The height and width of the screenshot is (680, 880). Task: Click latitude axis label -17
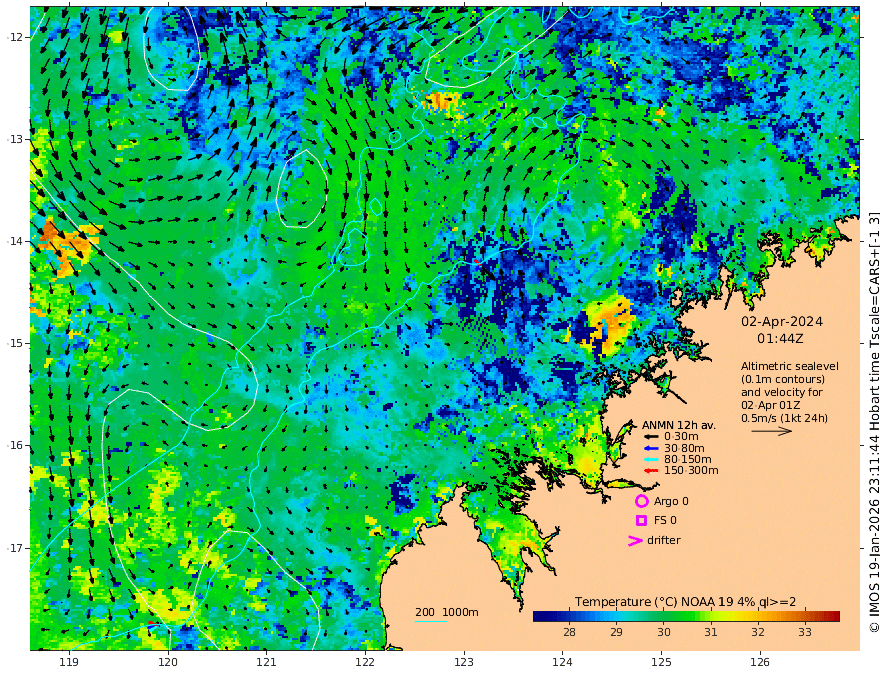(x=15, y=548)
